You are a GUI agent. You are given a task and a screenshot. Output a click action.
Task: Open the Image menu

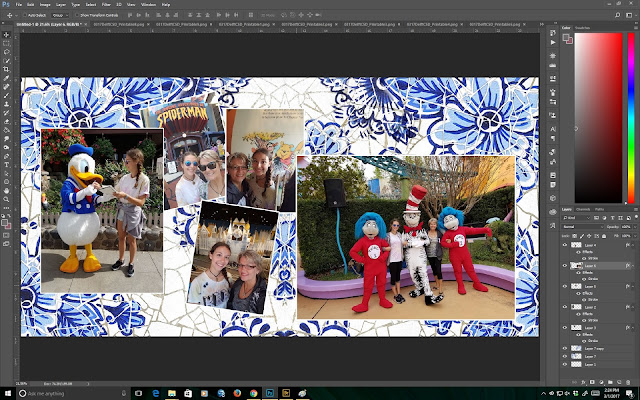pyautogui.click(x=45, y=4)
